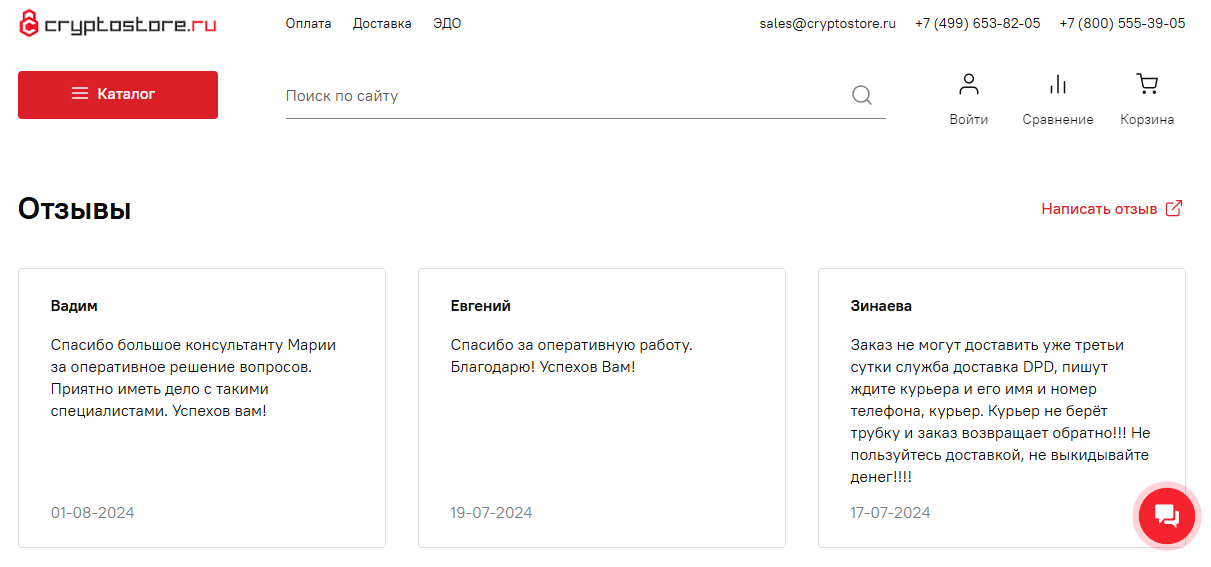Open the live chat bubble
The height and width of the screenshot is (567, 1211).
pyautogui.click(x=1167, y=516)
